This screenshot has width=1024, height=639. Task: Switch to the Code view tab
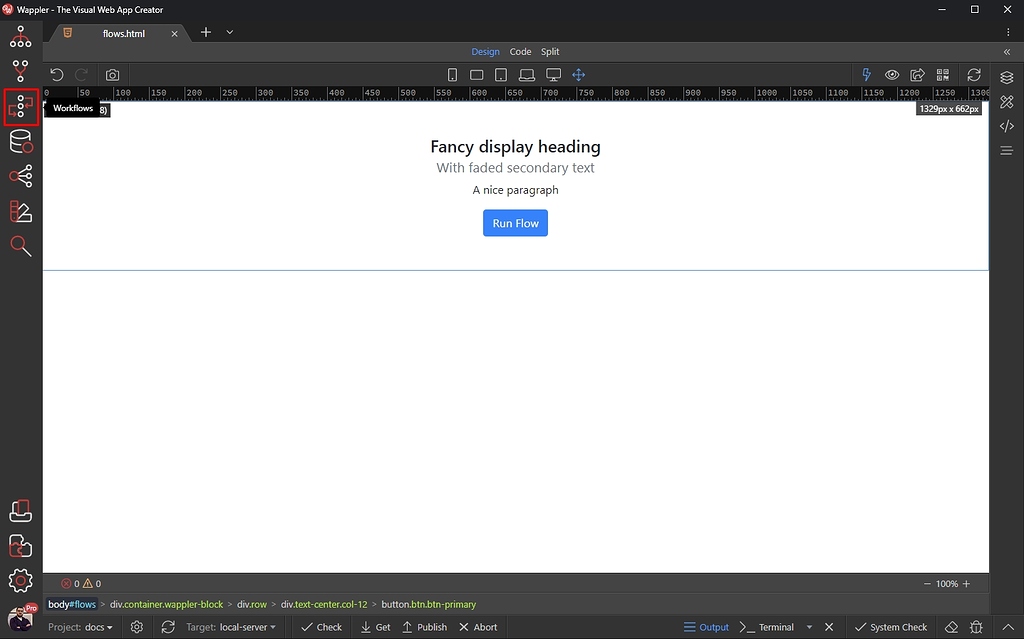[x=520, y=51]
